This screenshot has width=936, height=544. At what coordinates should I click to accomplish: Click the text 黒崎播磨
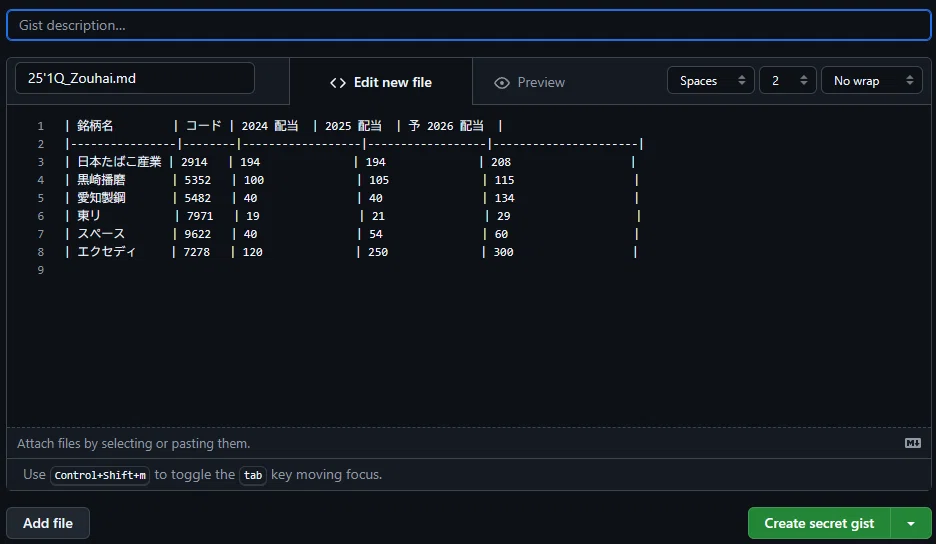pyautogui.click(x=101, y=180)
